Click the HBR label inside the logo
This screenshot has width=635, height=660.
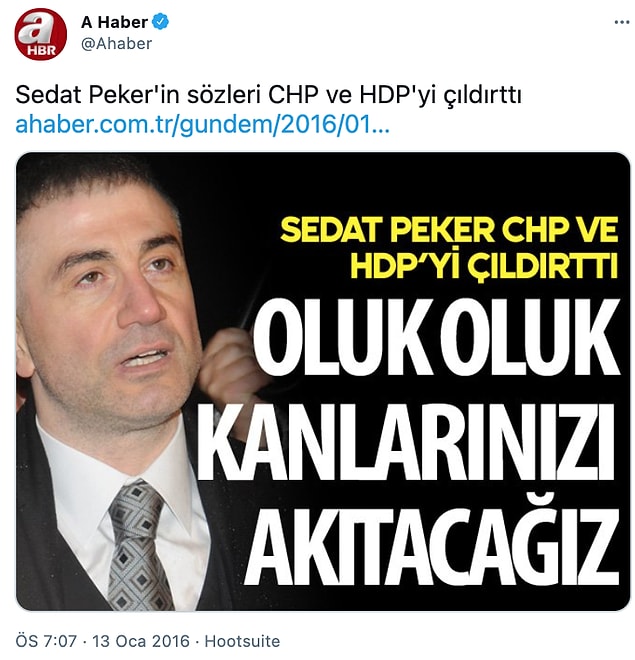42,51
